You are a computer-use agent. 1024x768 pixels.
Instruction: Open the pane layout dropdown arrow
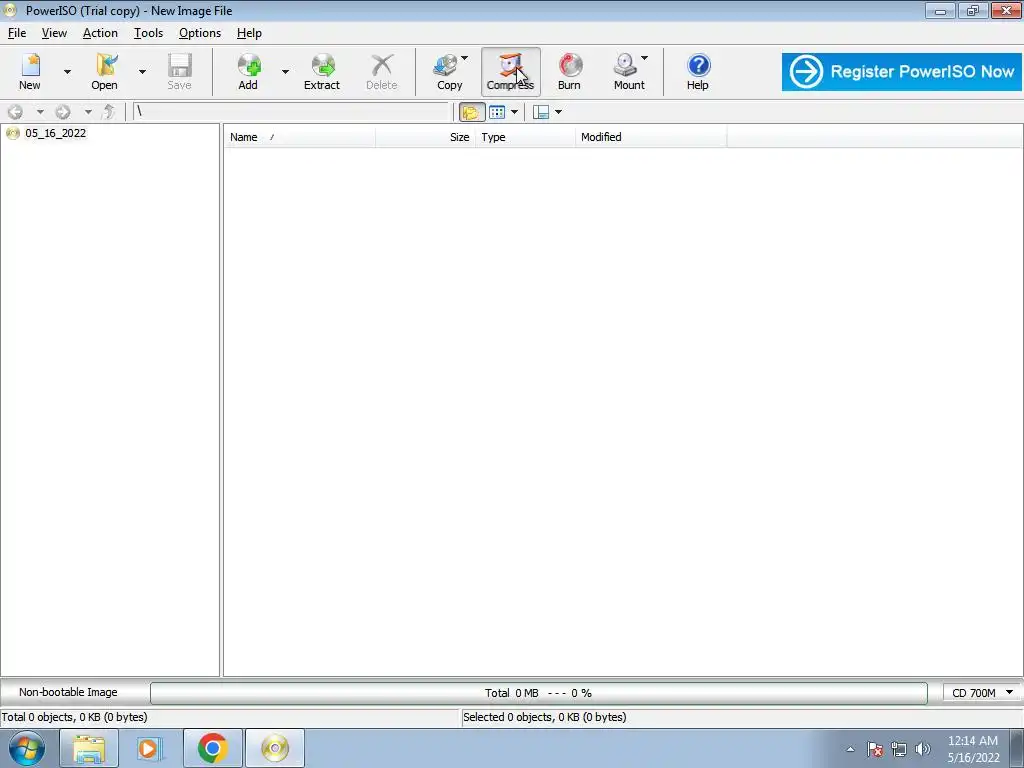point(558,112)
